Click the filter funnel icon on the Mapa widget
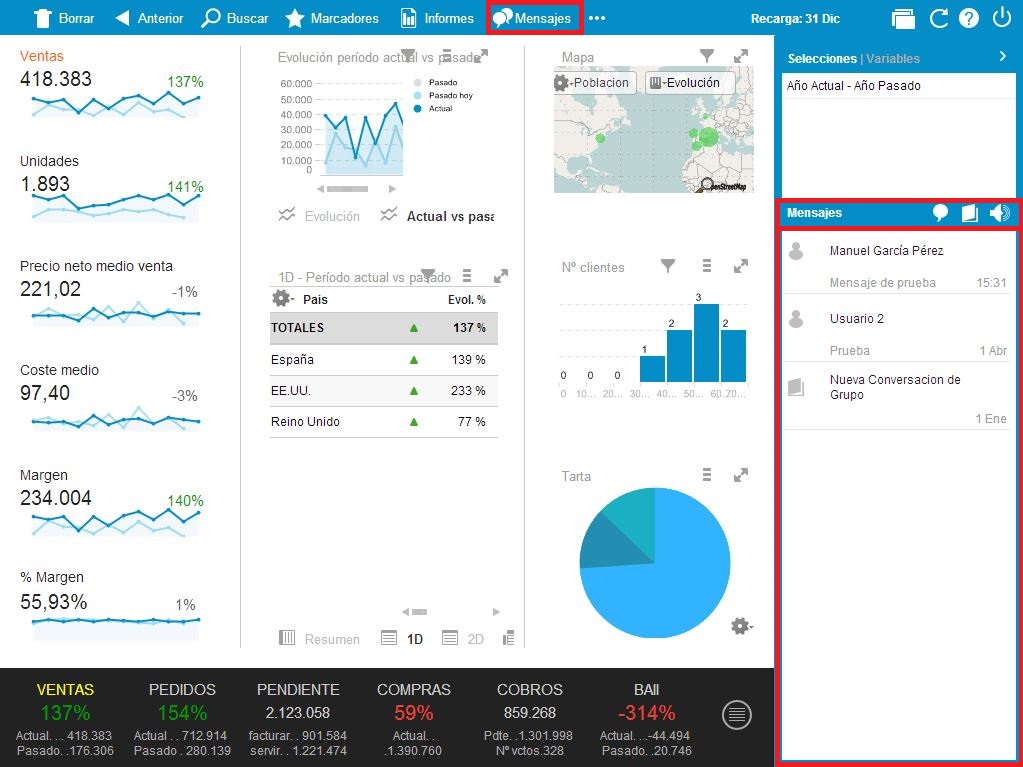 point(707,57)
